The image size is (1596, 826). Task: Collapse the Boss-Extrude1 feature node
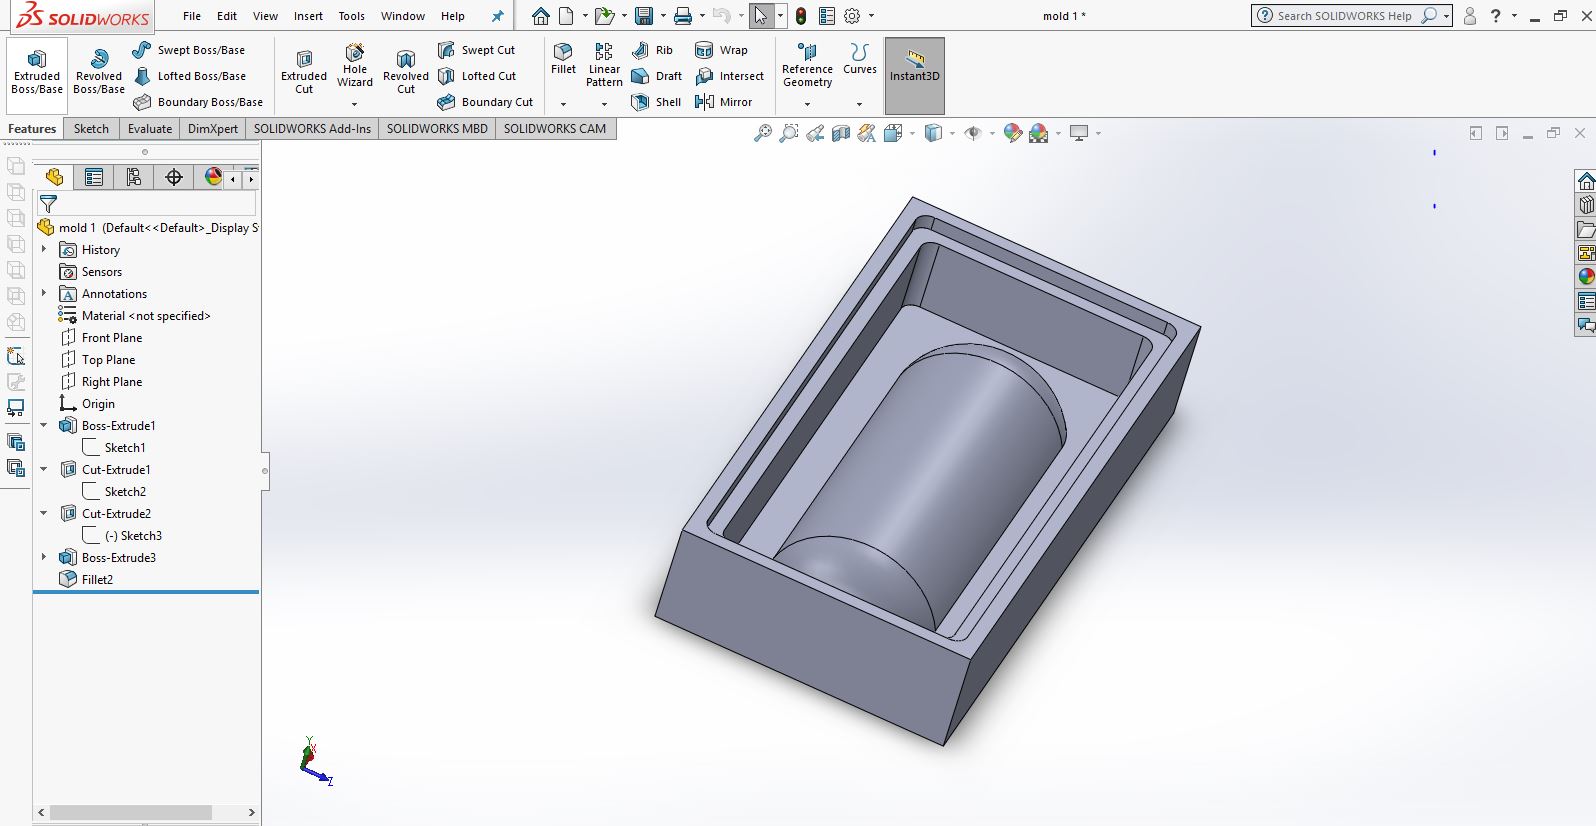point(44,425)
